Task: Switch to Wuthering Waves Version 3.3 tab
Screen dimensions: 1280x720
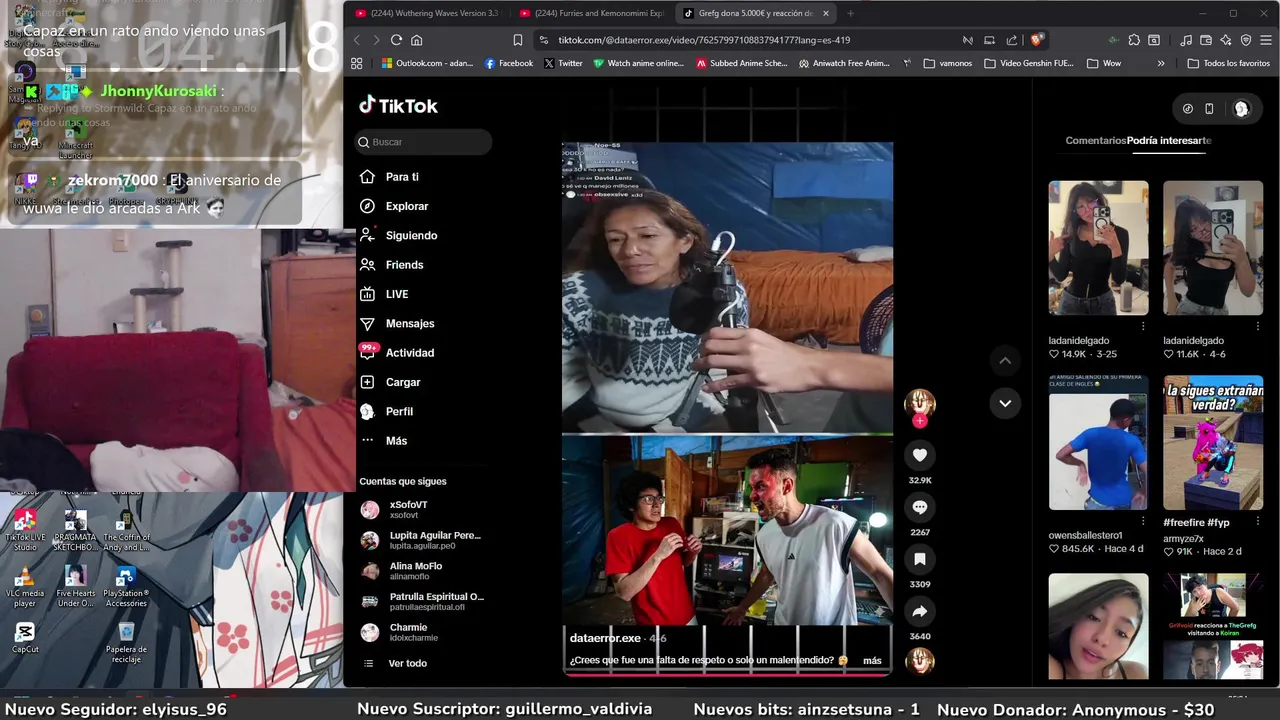Action: tap(427, 13)
